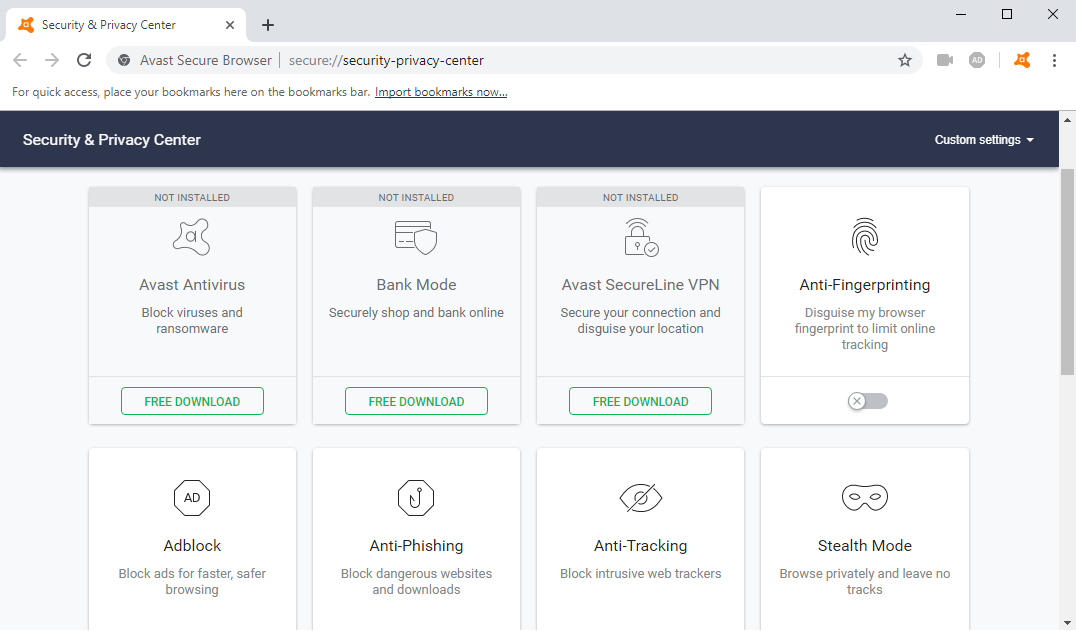Image resolution: width=1076 pixels, height=631 pixels.
Task: Click 'Browse privately and leave no tracks' text
Action: pyautogui.click(x=865, y=582)
